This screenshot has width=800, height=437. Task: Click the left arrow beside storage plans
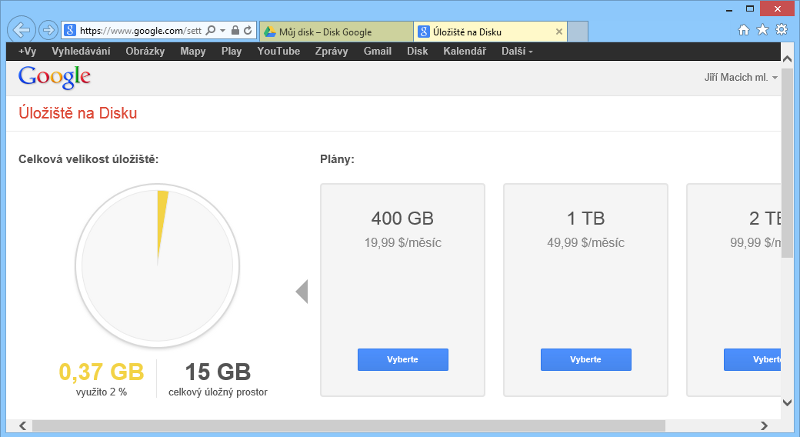pyautogui.click(x=302, y=291)
